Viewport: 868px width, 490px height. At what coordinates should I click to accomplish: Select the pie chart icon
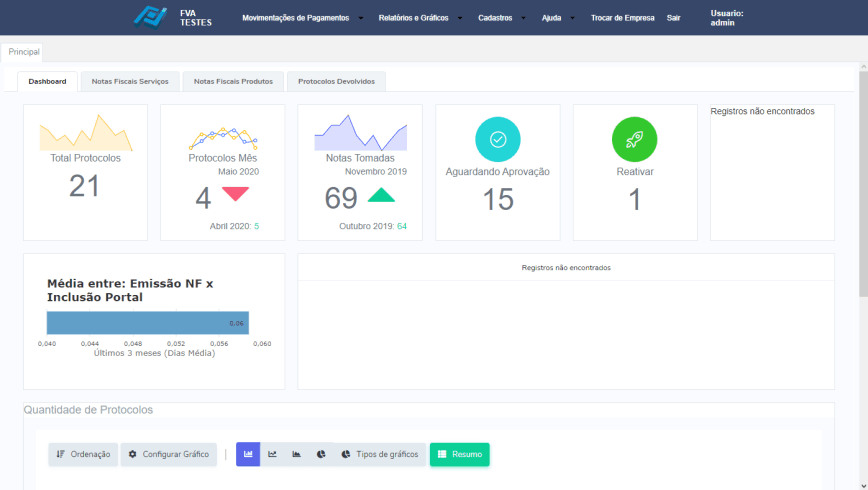coord(321,454)
